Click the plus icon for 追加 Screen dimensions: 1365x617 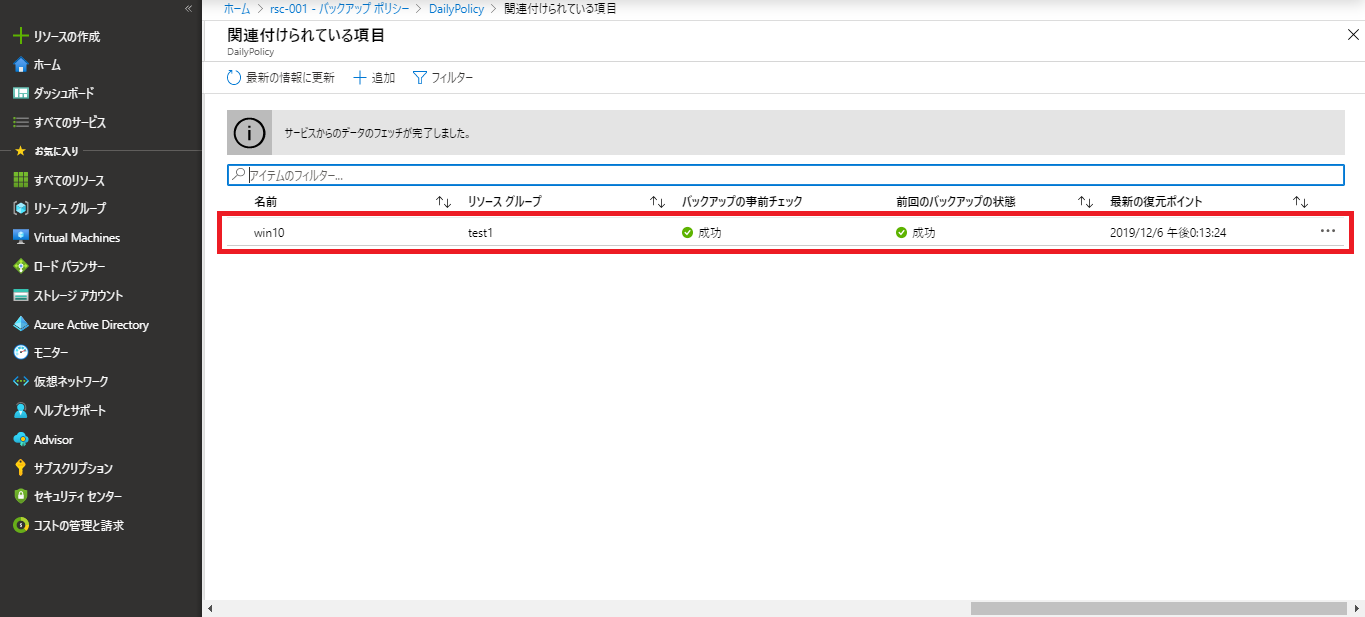[360, 78]
